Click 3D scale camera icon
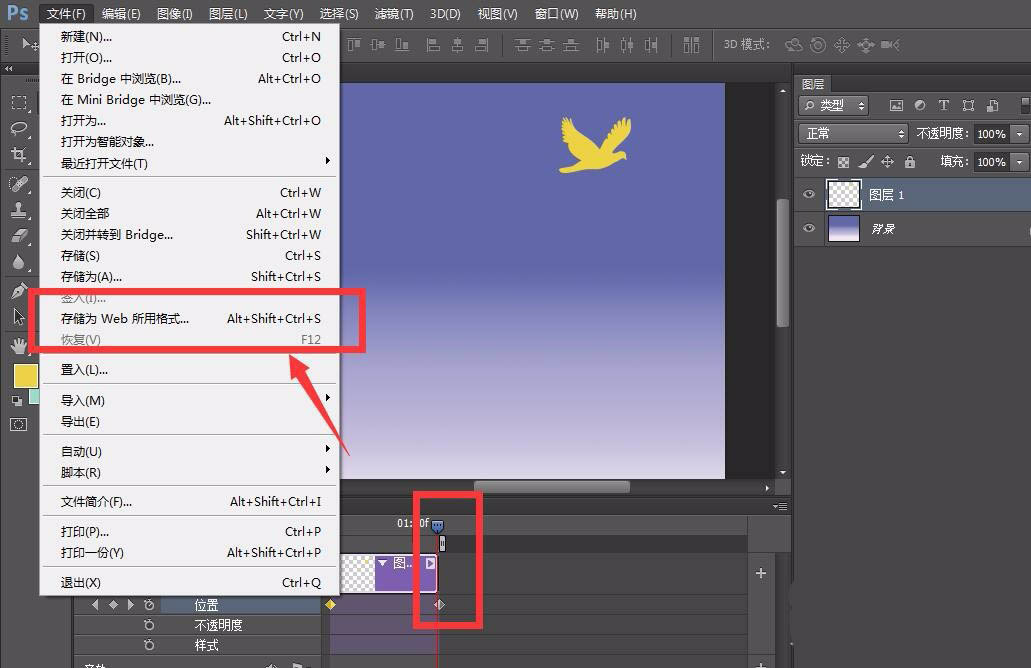This screenshot has height=668, width=1031. coord(890,45)
